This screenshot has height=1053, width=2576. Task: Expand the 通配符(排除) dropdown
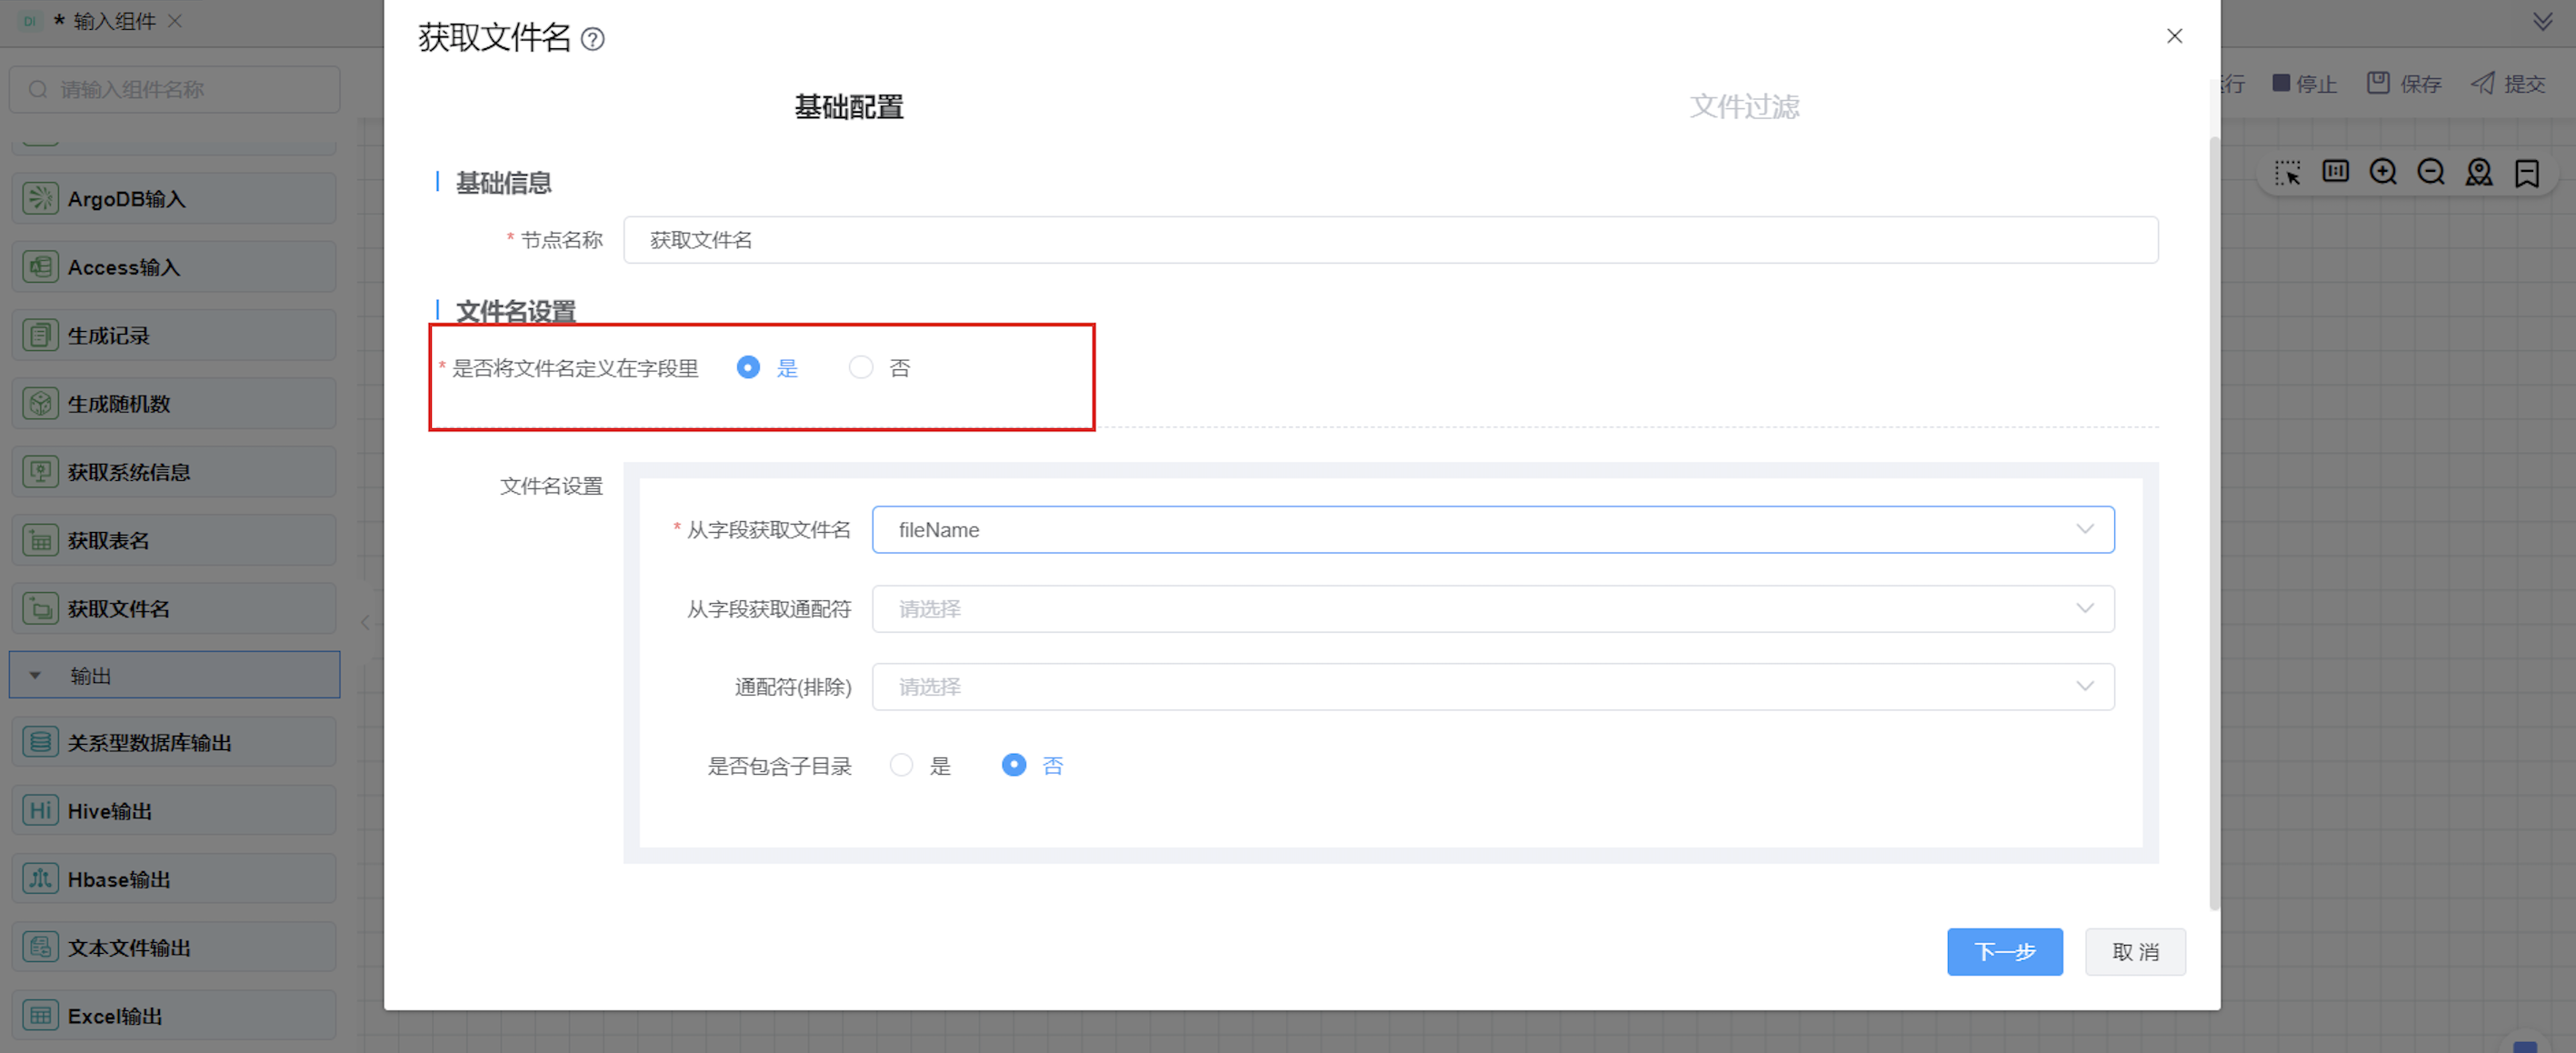click(x=1492, y=687)
